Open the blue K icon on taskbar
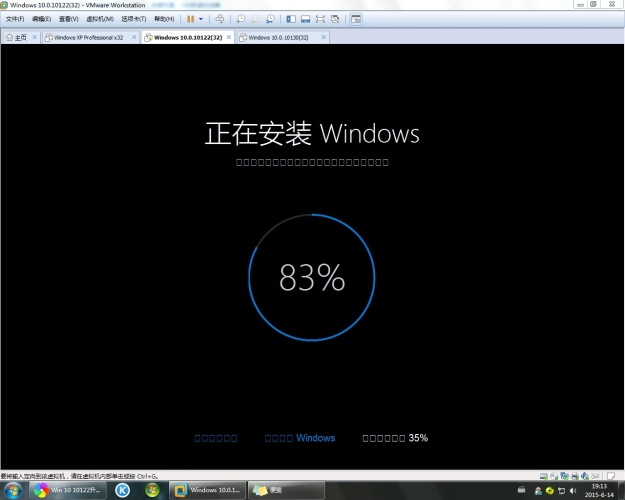 pos(122,490)
